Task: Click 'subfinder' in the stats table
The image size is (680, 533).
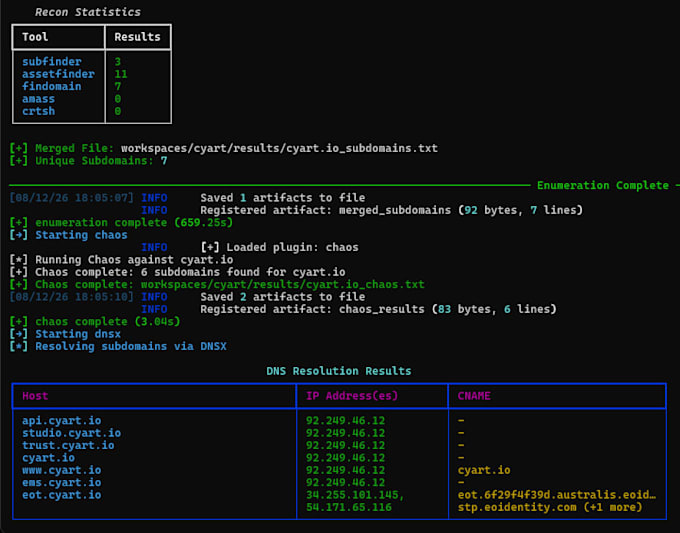Action: [52, 62]
